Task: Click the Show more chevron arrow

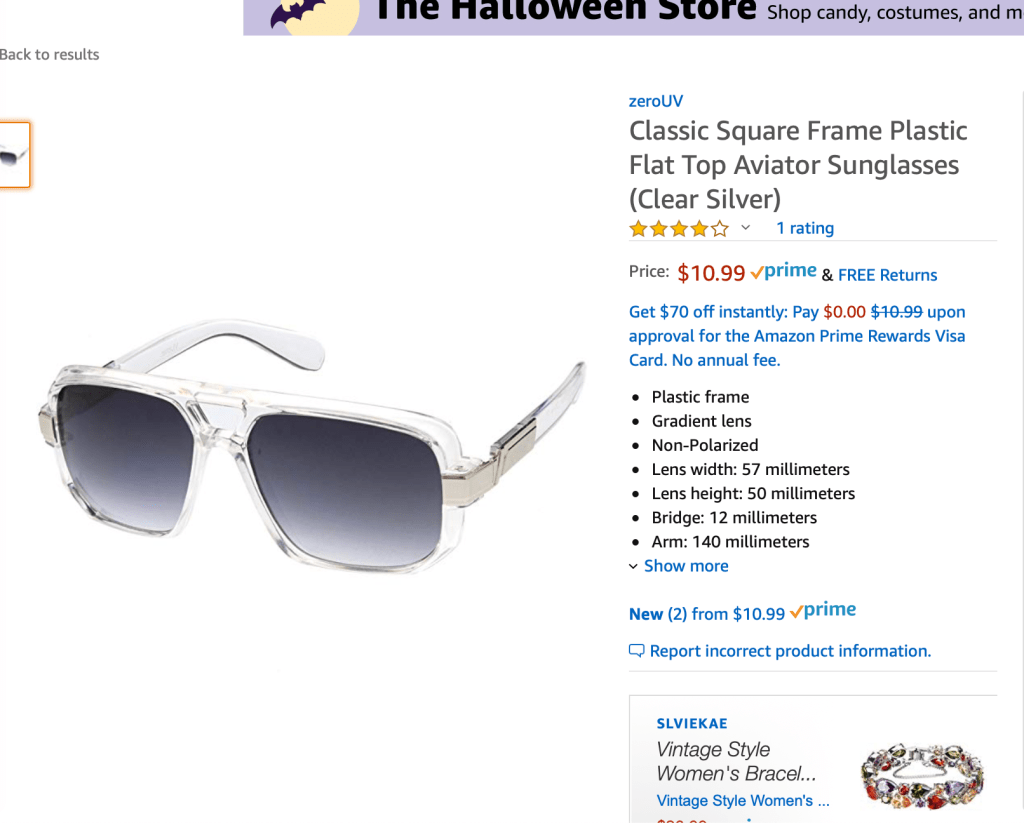Action: [x=633, y=566]
